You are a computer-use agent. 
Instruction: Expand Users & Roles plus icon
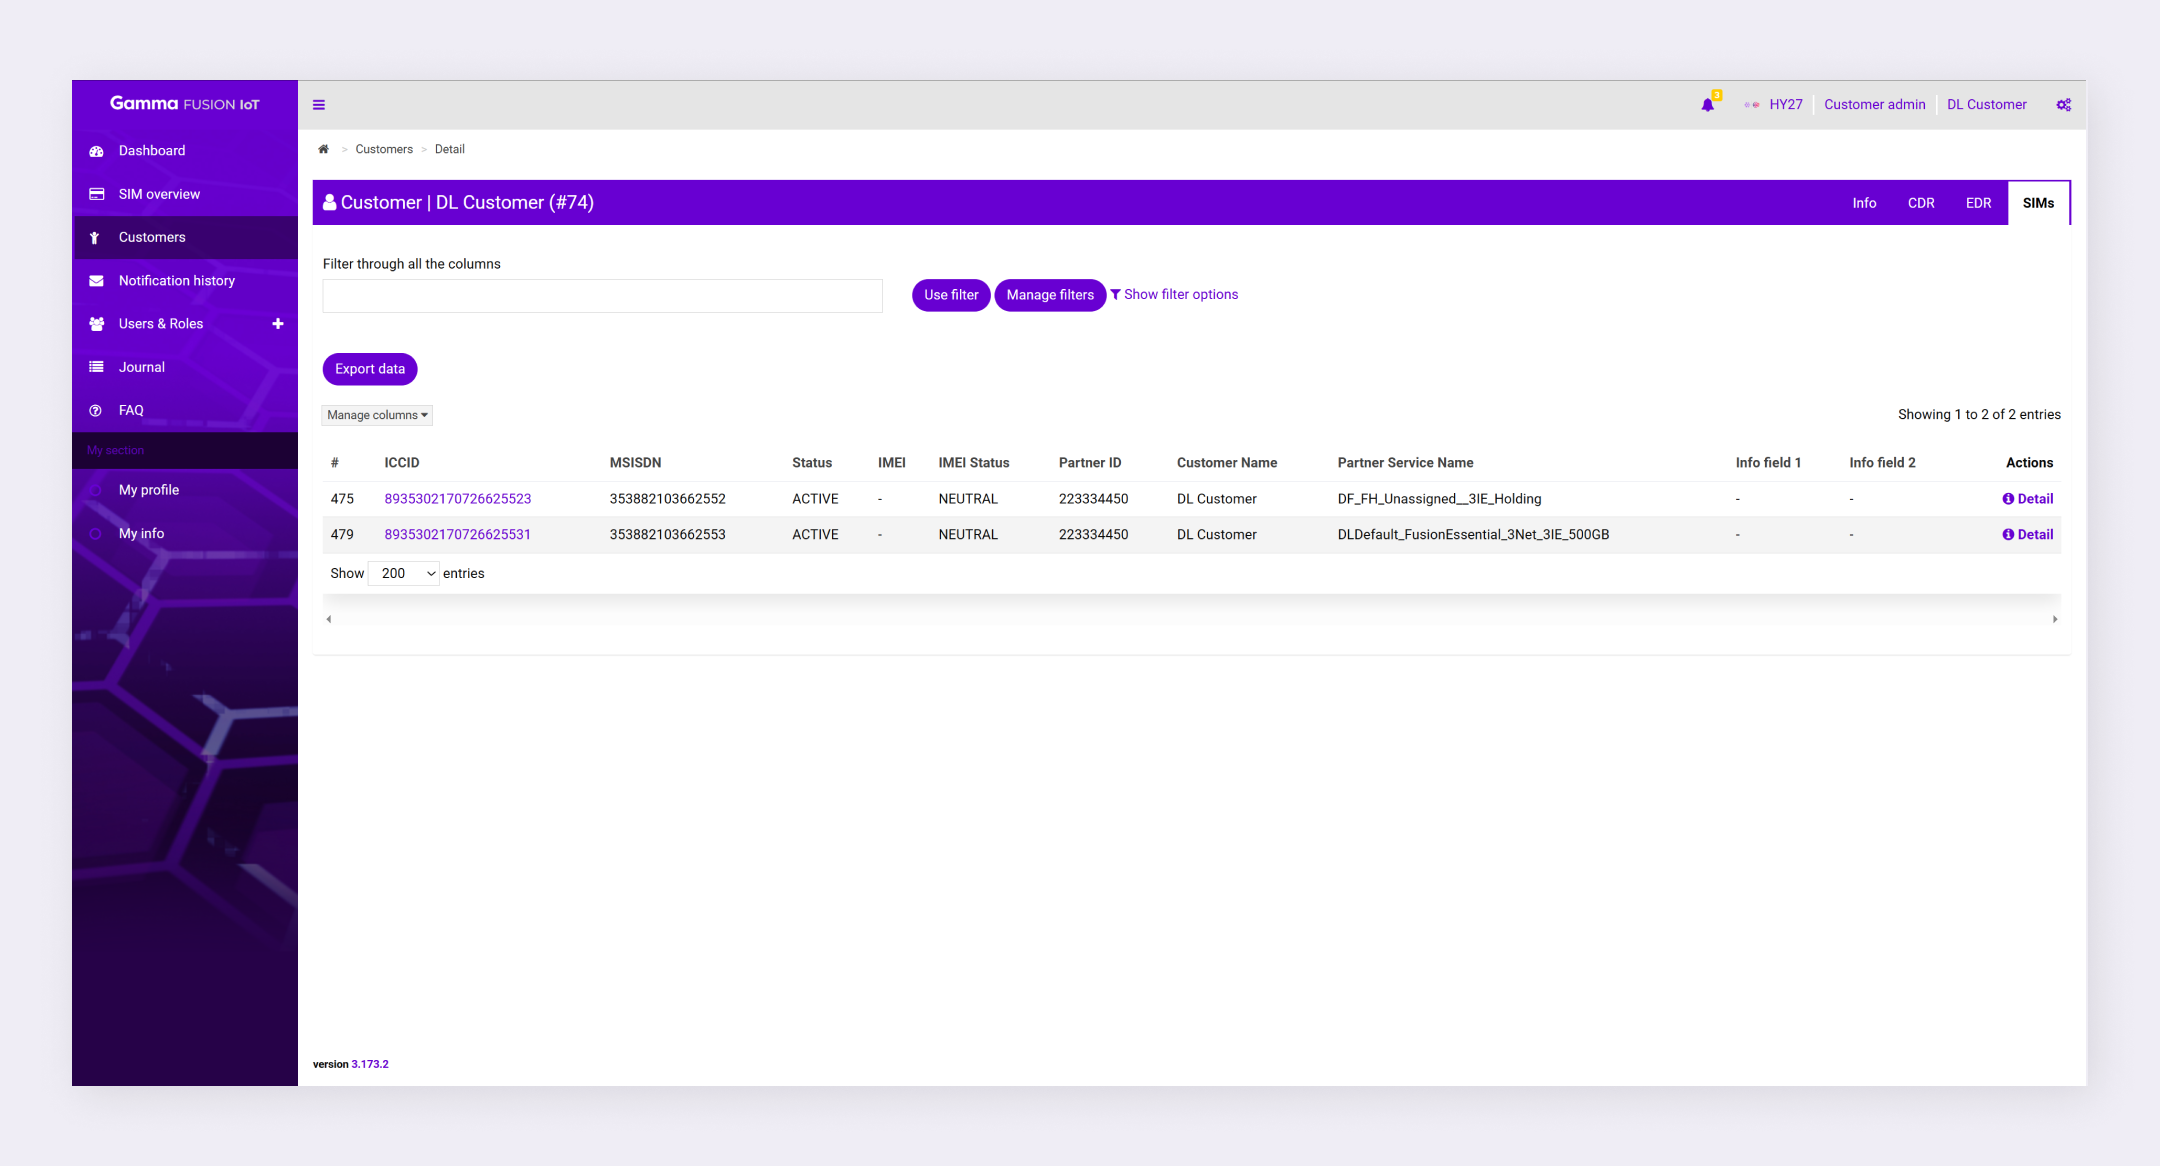pyautogui.click(x=278, y=324)
